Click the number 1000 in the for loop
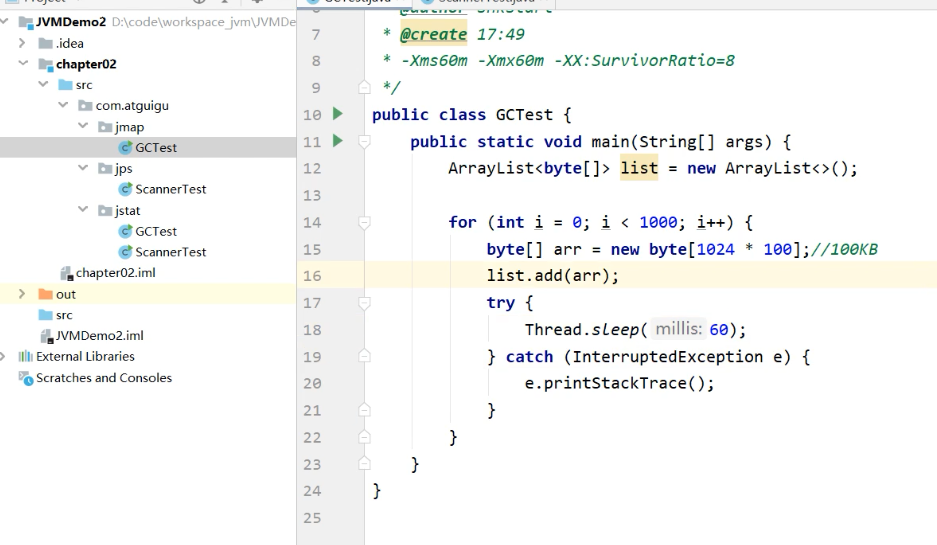The height and width of the screenshot is (545, 937). tap(658, 222)
